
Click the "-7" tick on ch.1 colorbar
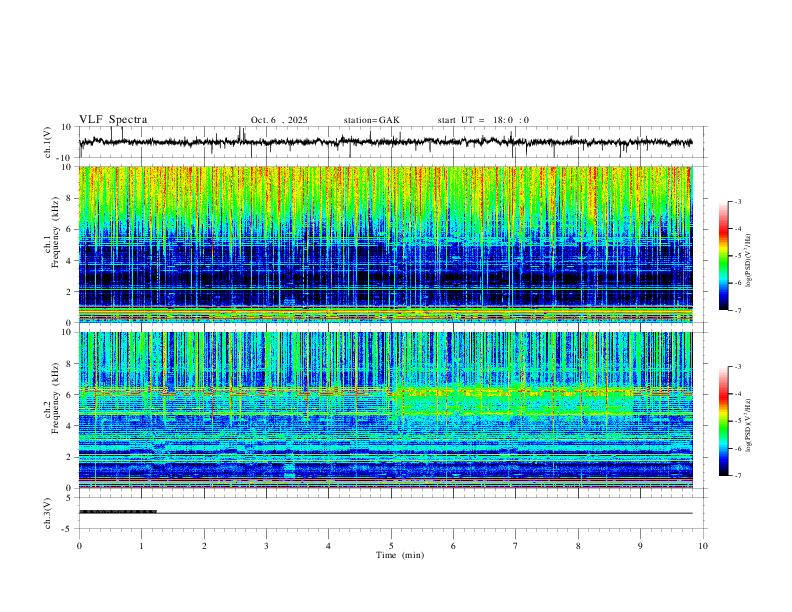737,310
